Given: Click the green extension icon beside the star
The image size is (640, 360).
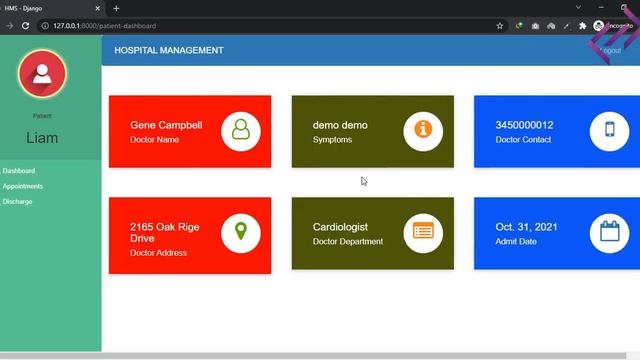Looking at the screenshot, I should coord(519,26).
